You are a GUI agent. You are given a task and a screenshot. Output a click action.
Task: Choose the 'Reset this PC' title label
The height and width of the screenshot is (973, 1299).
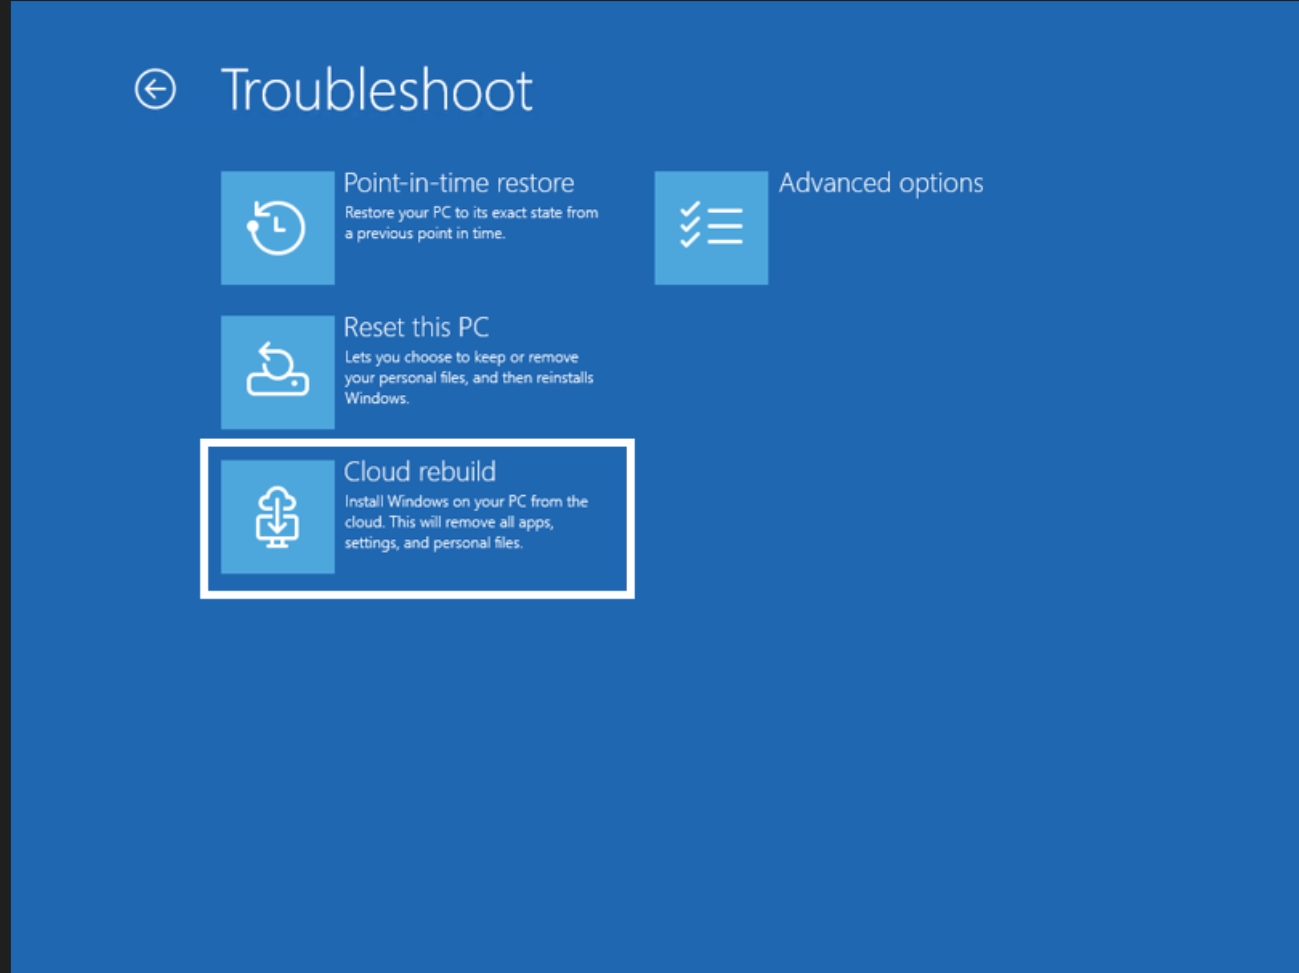tap(416, 327)
